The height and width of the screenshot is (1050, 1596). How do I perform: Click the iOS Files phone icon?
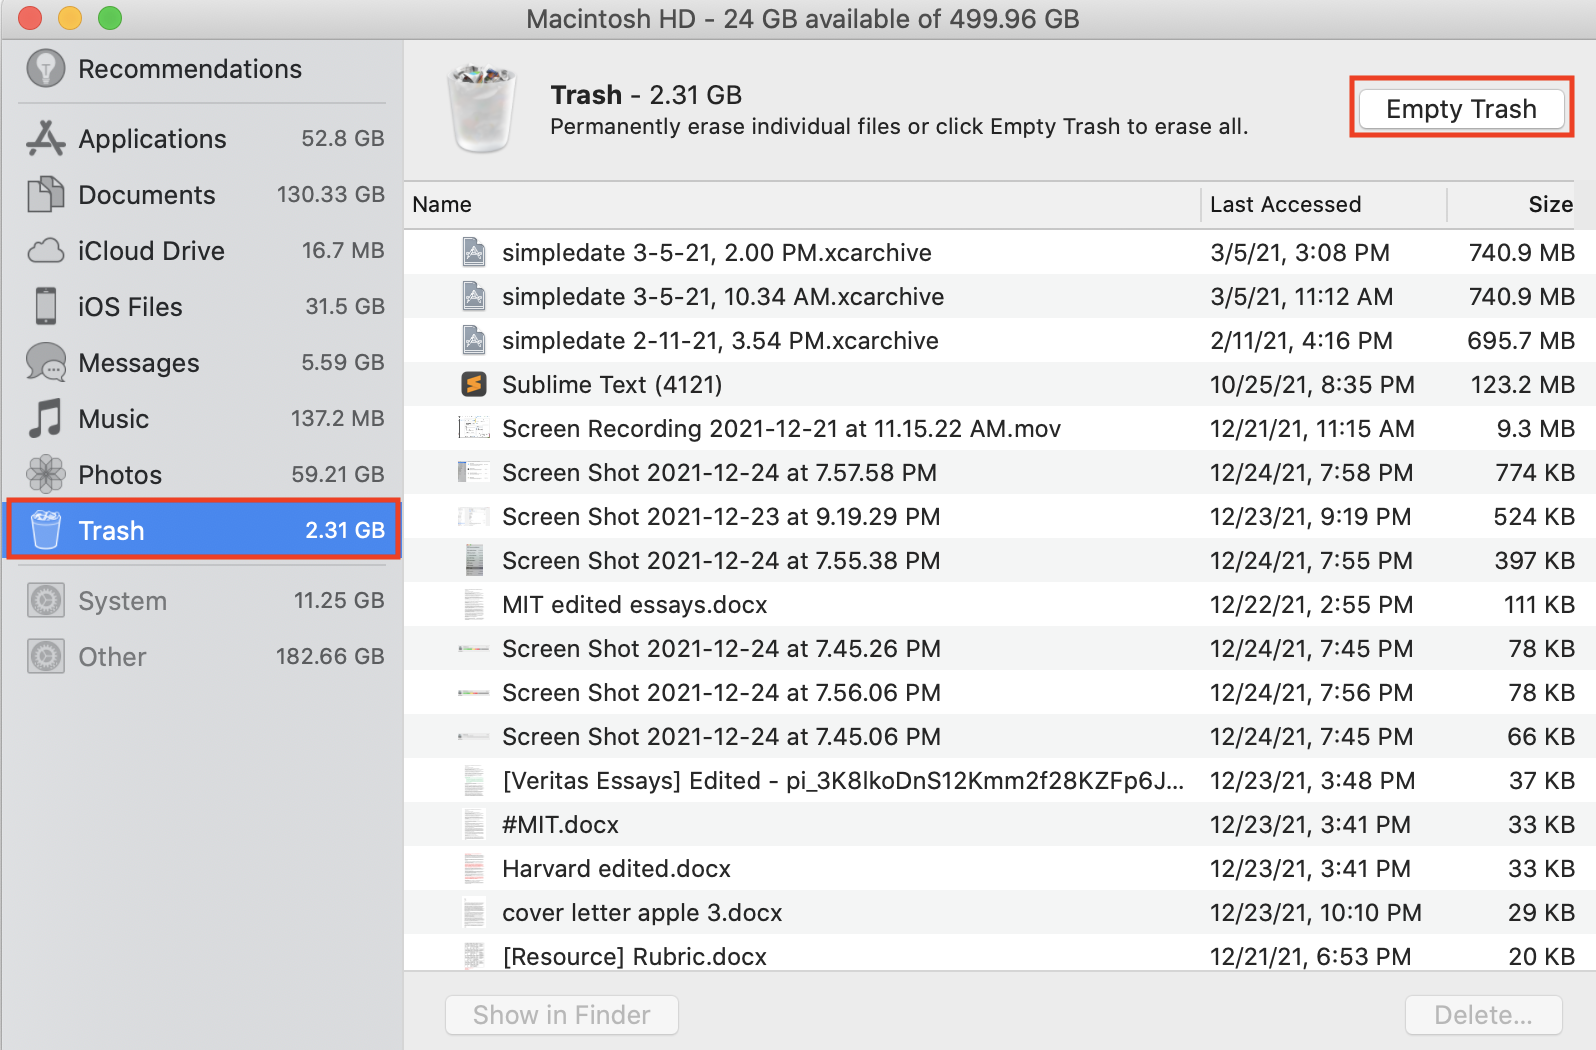click(x=46, y=306)
